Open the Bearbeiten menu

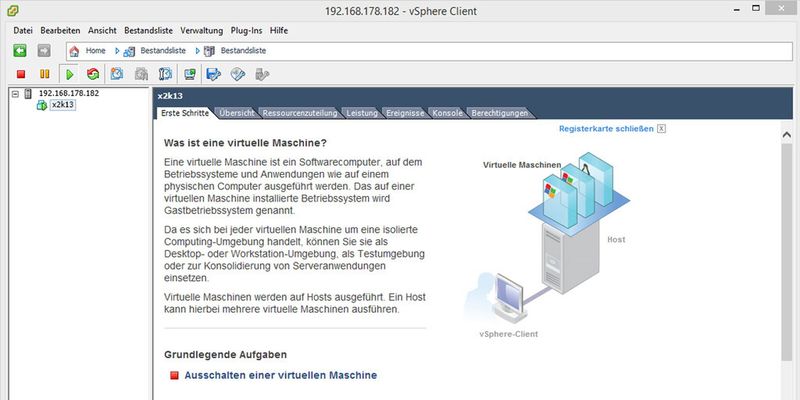[60, 31]
